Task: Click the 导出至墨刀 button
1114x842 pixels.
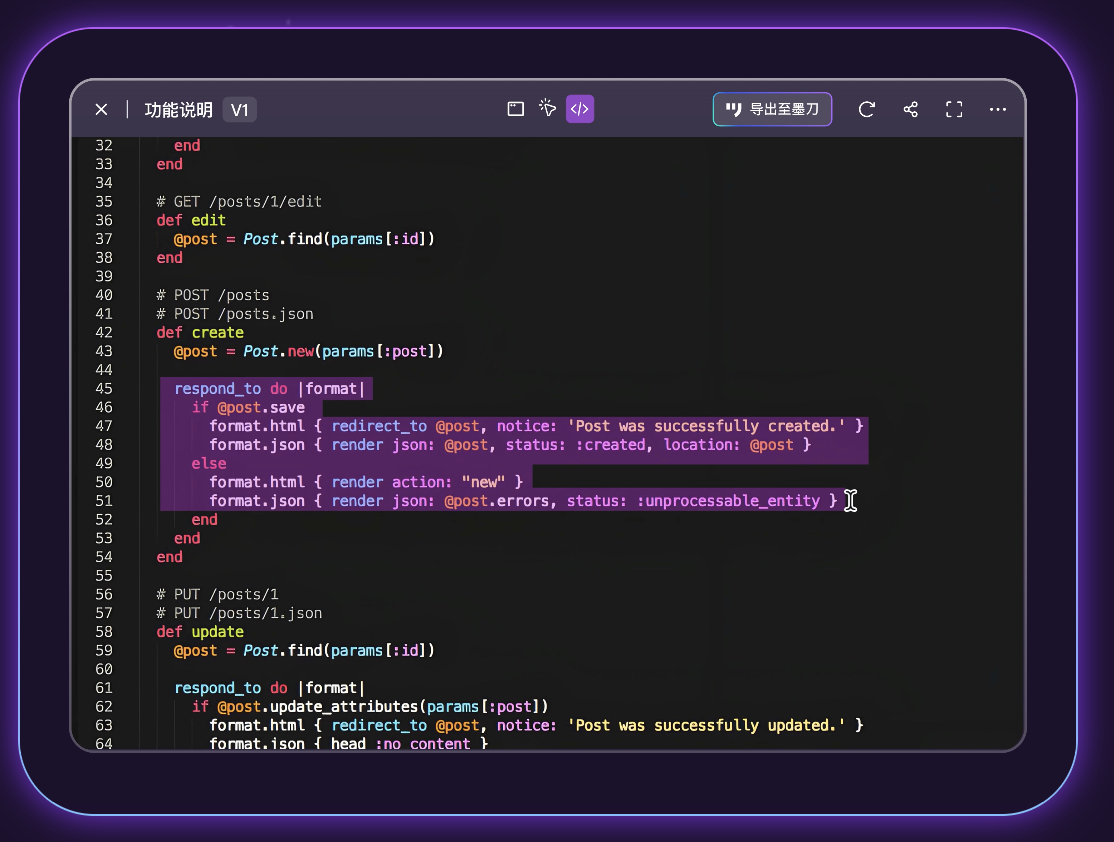Action: point(772,109)
